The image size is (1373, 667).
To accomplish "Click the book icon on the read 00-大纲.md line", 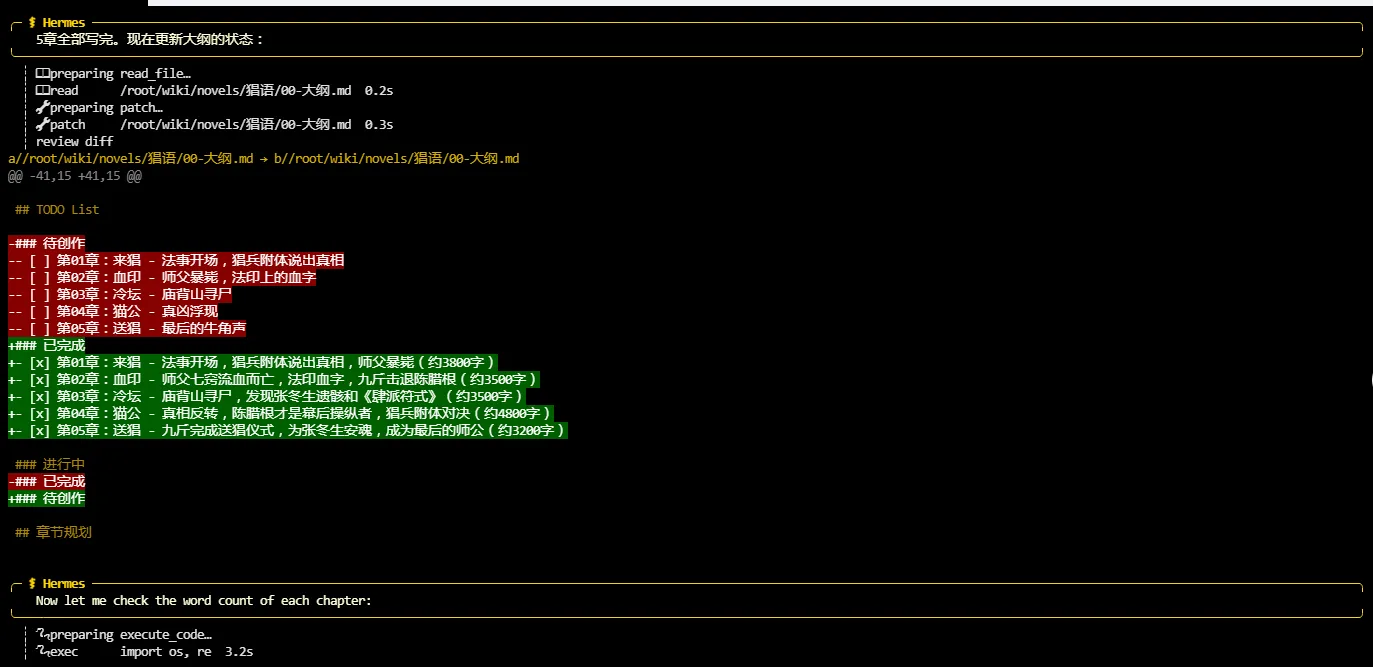I will [x=42, y=90].
